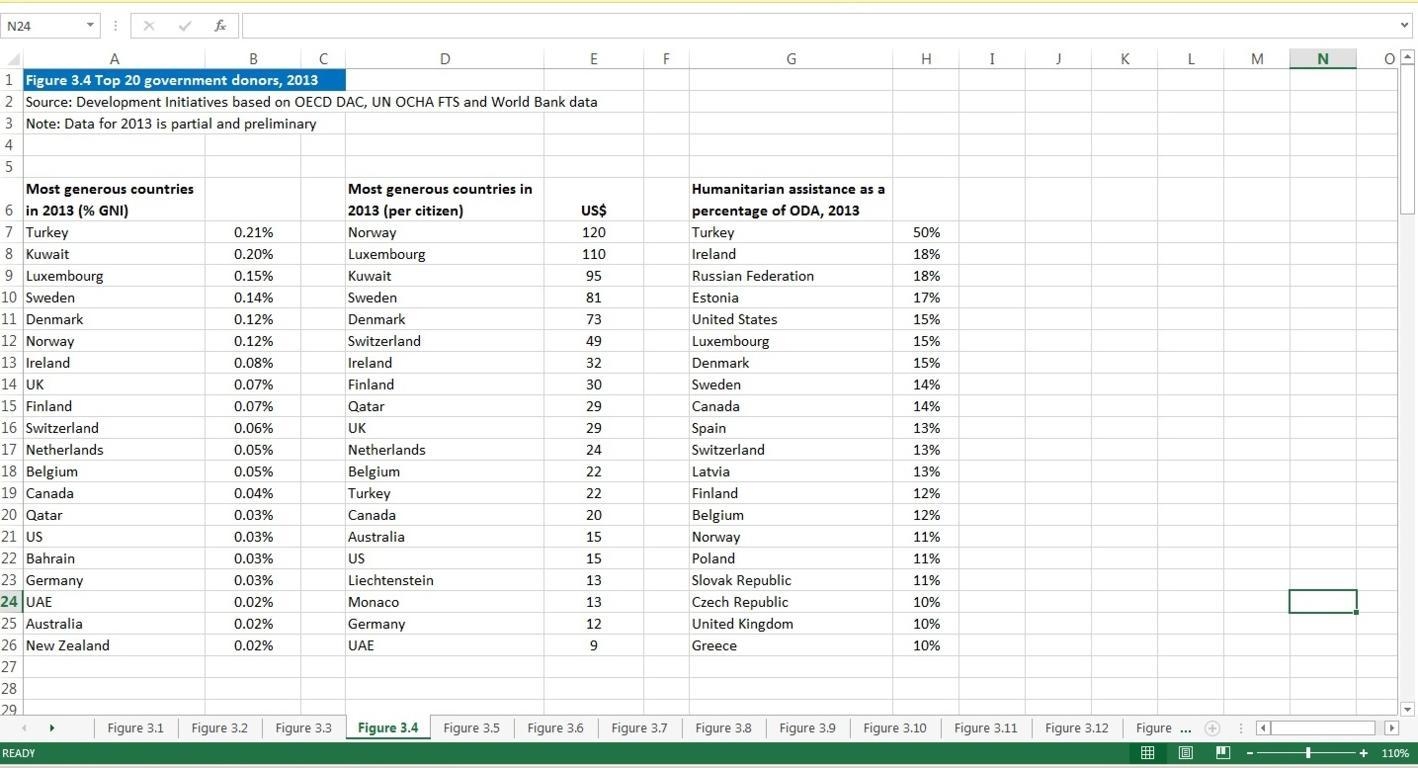The width and height of the screenshot is (1418, 768).
Task: Click inside the formula bar input
Action: (818, 26)
